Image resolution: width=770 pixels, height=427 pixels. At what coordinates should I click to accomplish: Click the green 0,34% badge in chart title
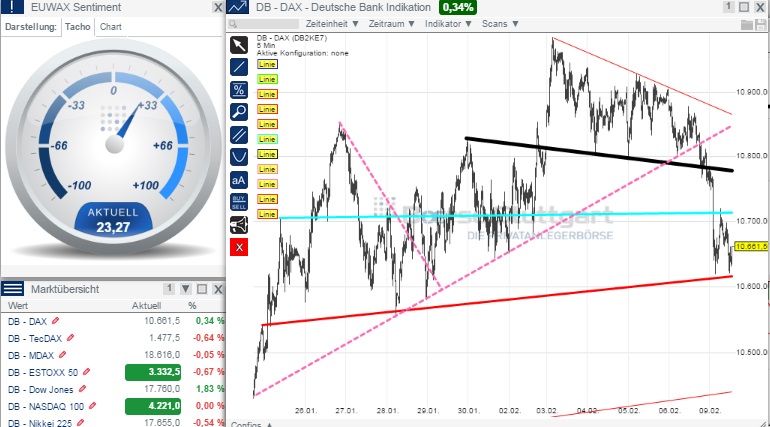[458, 7]
